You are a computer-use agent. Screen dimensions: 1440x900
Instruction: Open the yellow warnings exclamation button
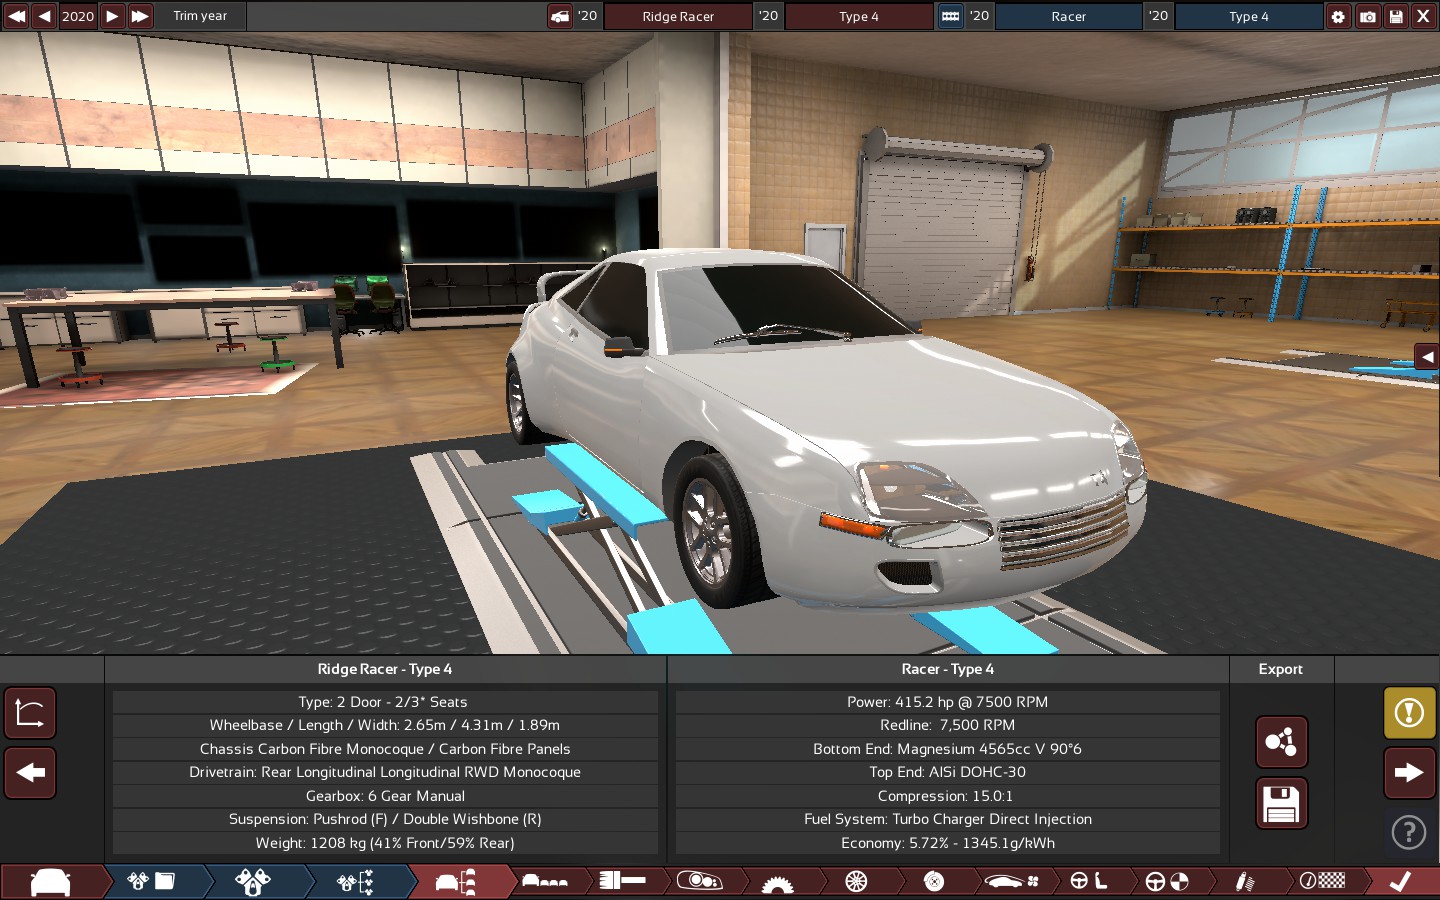coord(1409,713)
